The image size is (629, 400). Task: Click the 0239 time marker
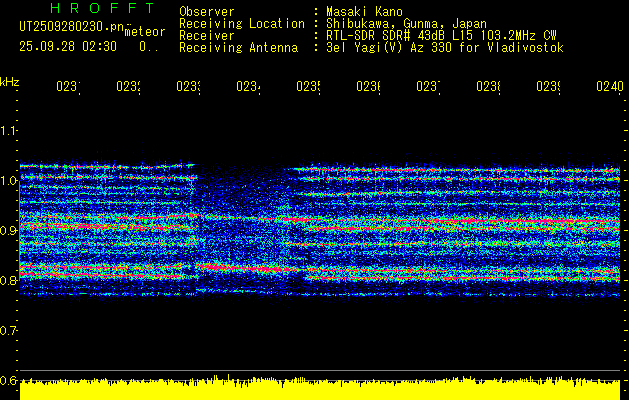(549, 87)
